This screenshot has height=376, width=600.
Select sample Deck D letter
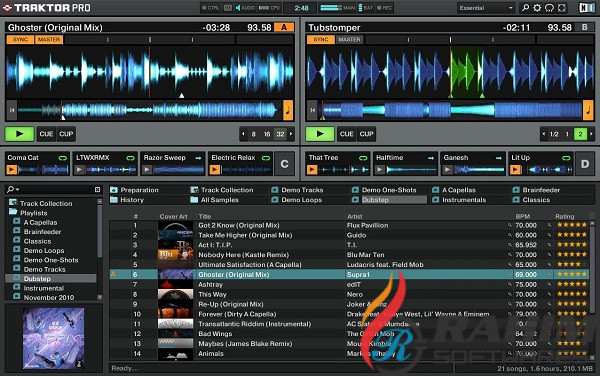coord(585,164)
